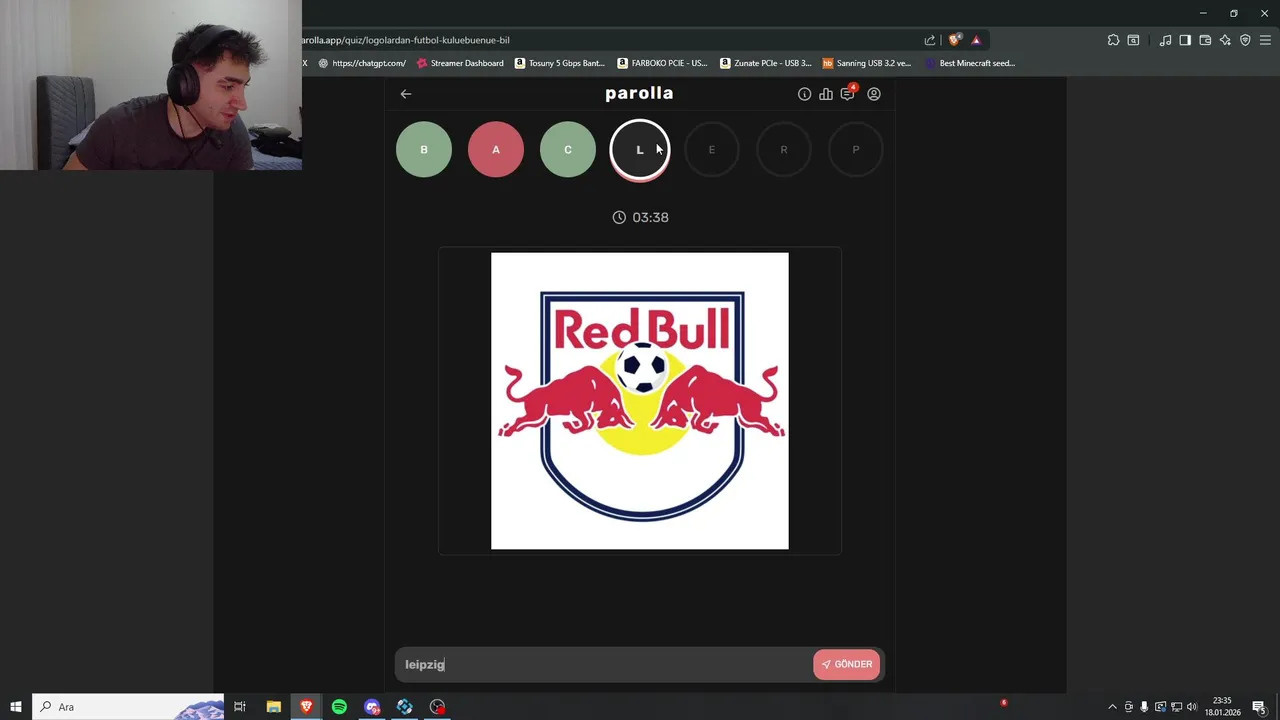The width and height of the screenshot is (1280, 720).
Task: Open the messages icon with notification badge
Action: [x=848, y=93]
